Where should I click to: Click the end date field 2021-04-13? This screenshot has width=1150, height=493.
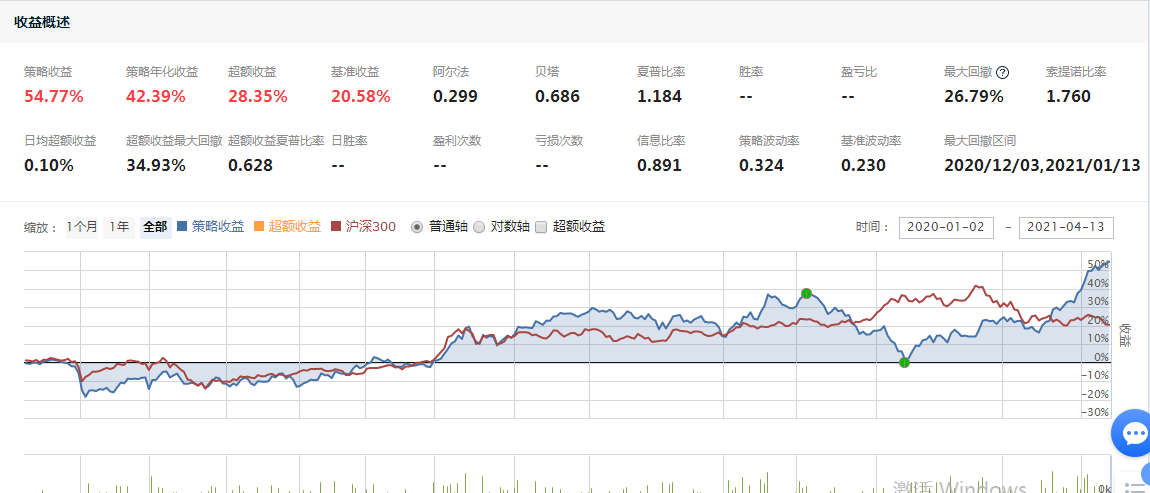(x=1066, y=227)
